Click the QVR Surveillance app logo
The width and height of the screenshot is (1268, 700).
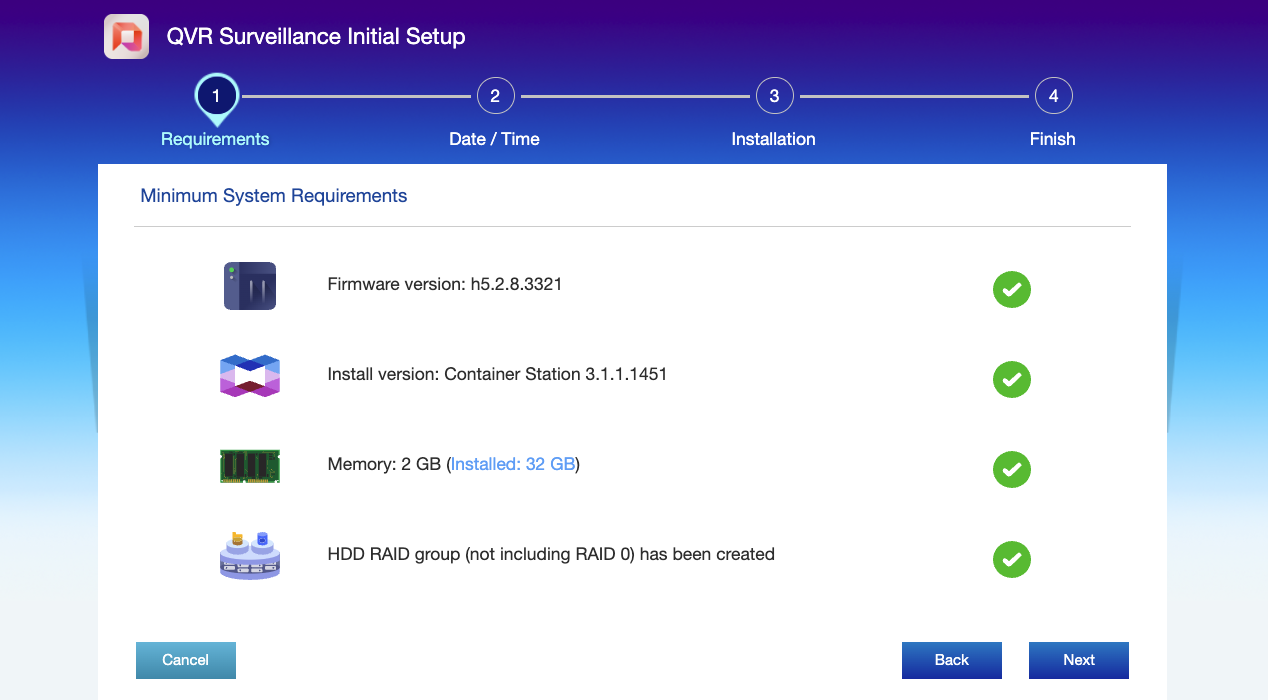click(127, 37)
